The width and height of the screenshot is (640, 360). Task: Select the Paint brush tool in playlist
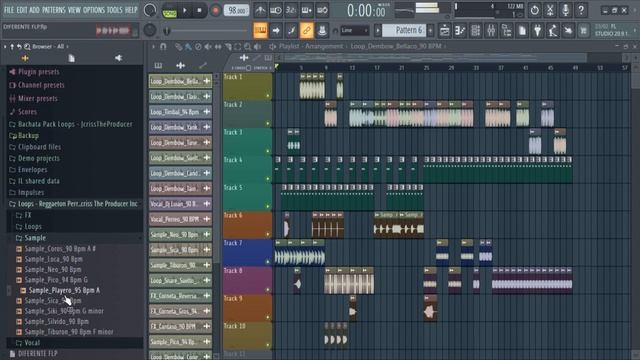click(x=188, y=47)
